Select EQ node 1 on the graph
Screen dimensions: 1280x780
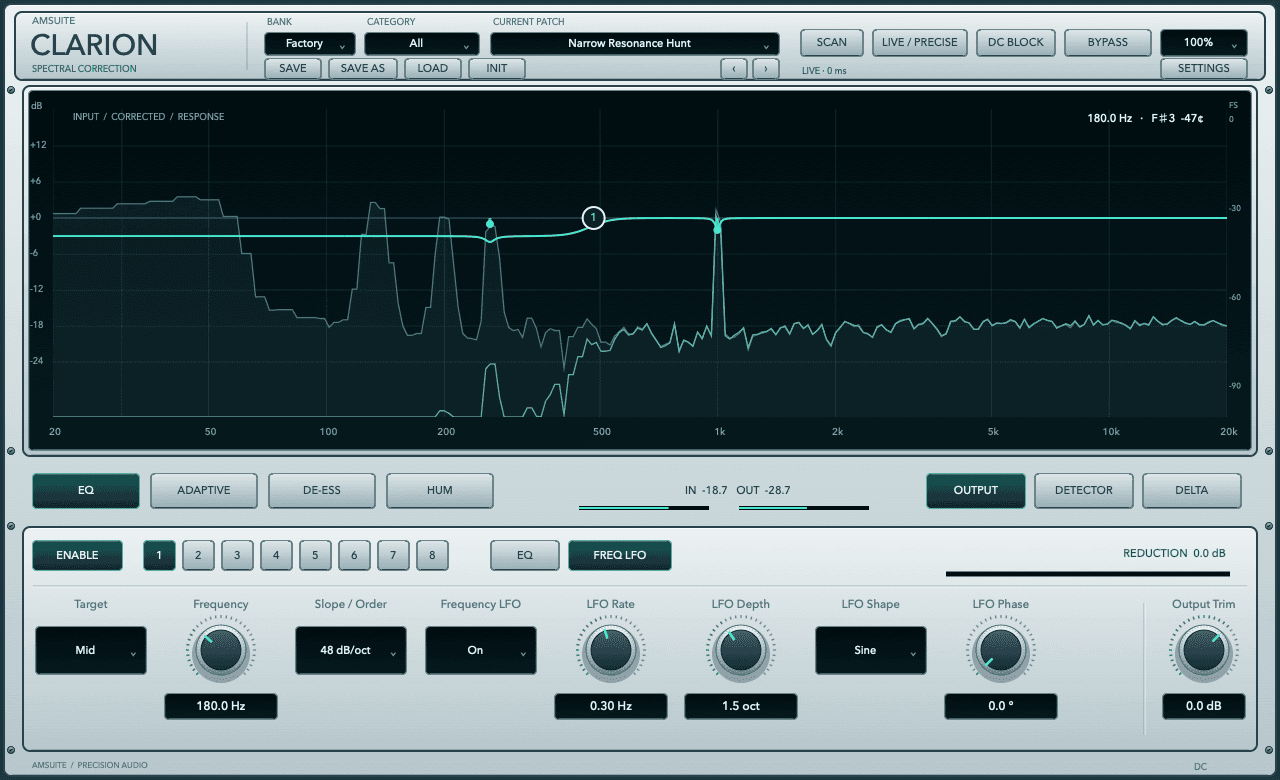pos(594,217)
